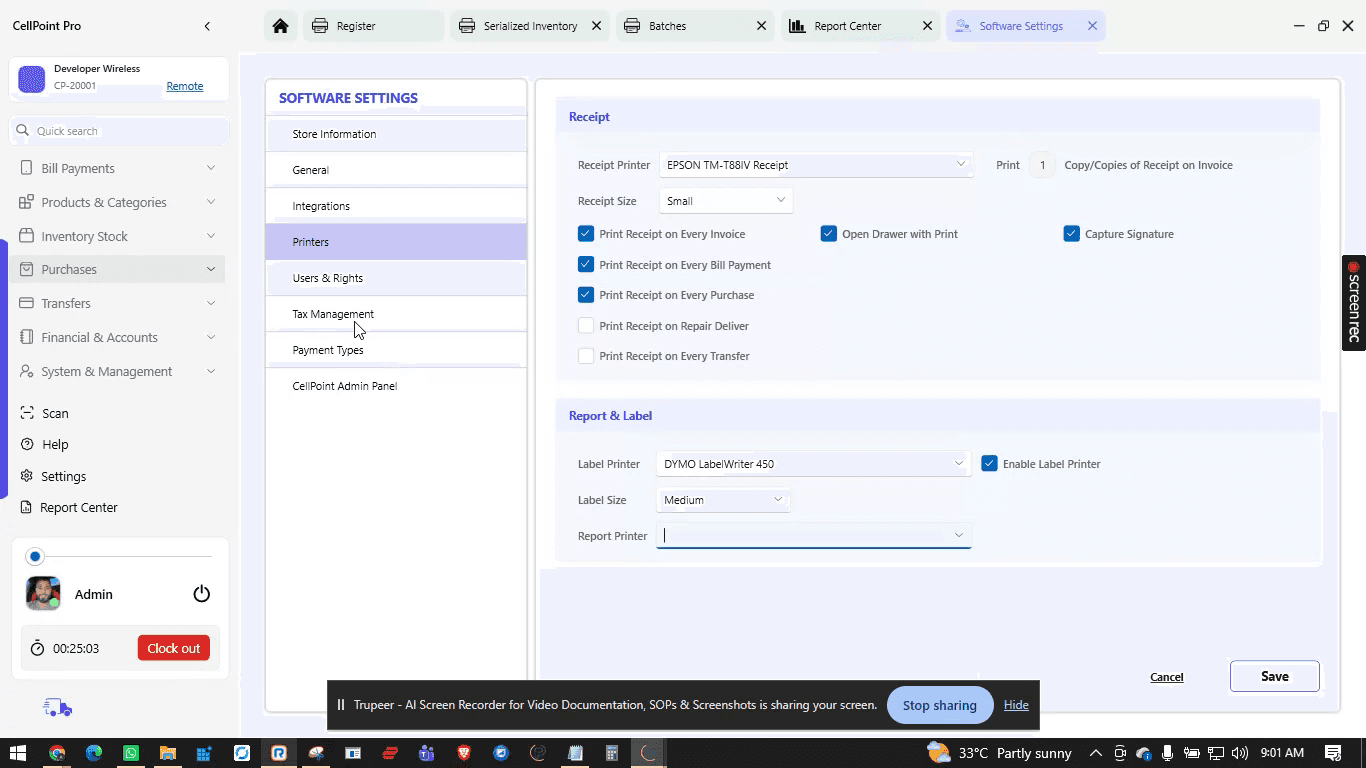Click the Save button
1366x768 pixels.
tap(1274, 676)
